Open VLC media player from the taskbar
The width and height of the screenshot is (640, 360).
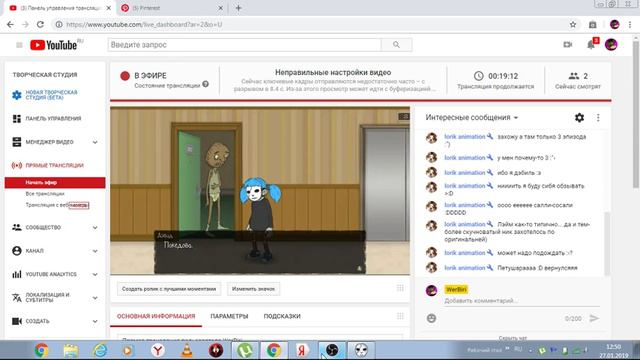pyautogui.click(x=187, y=350)
